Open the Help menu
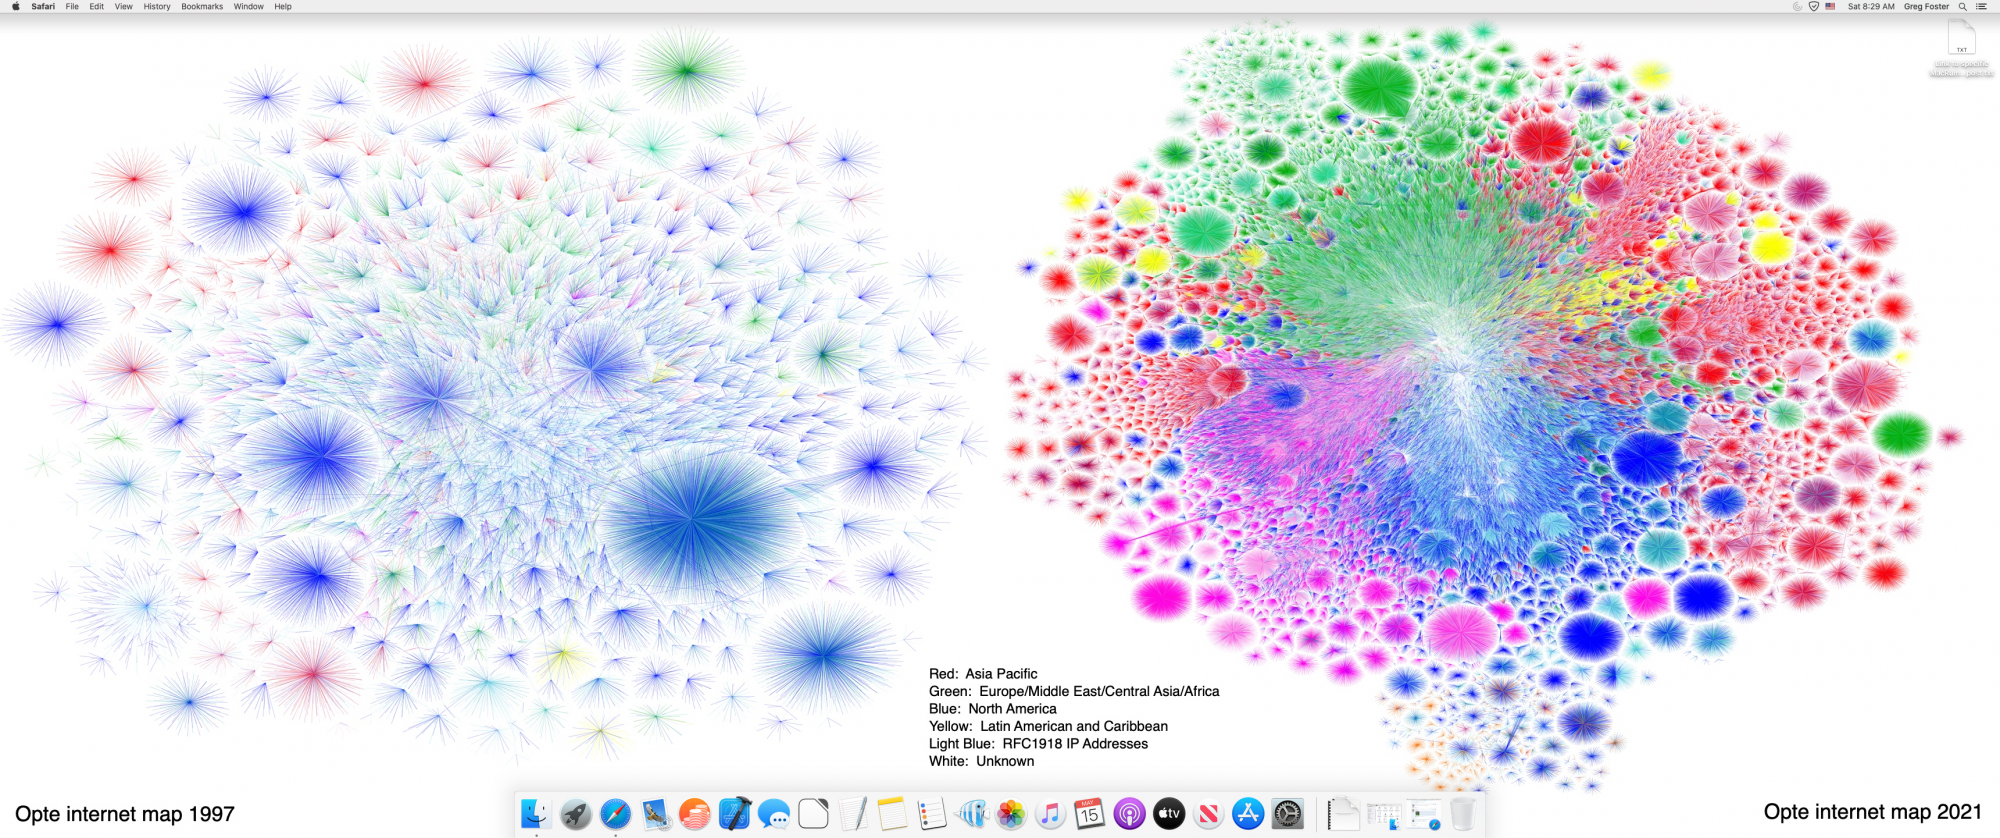 [283, 6]
